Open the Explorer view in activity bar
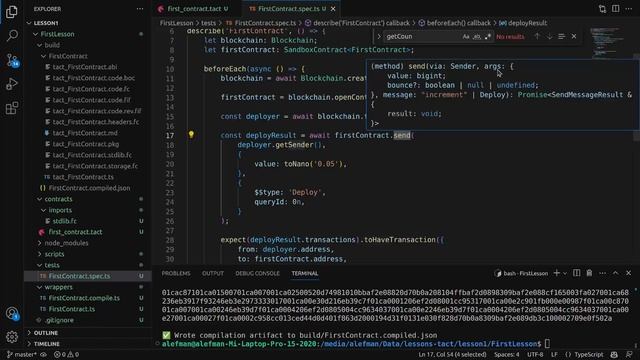 pyautogui.click(x=12, y=11)
